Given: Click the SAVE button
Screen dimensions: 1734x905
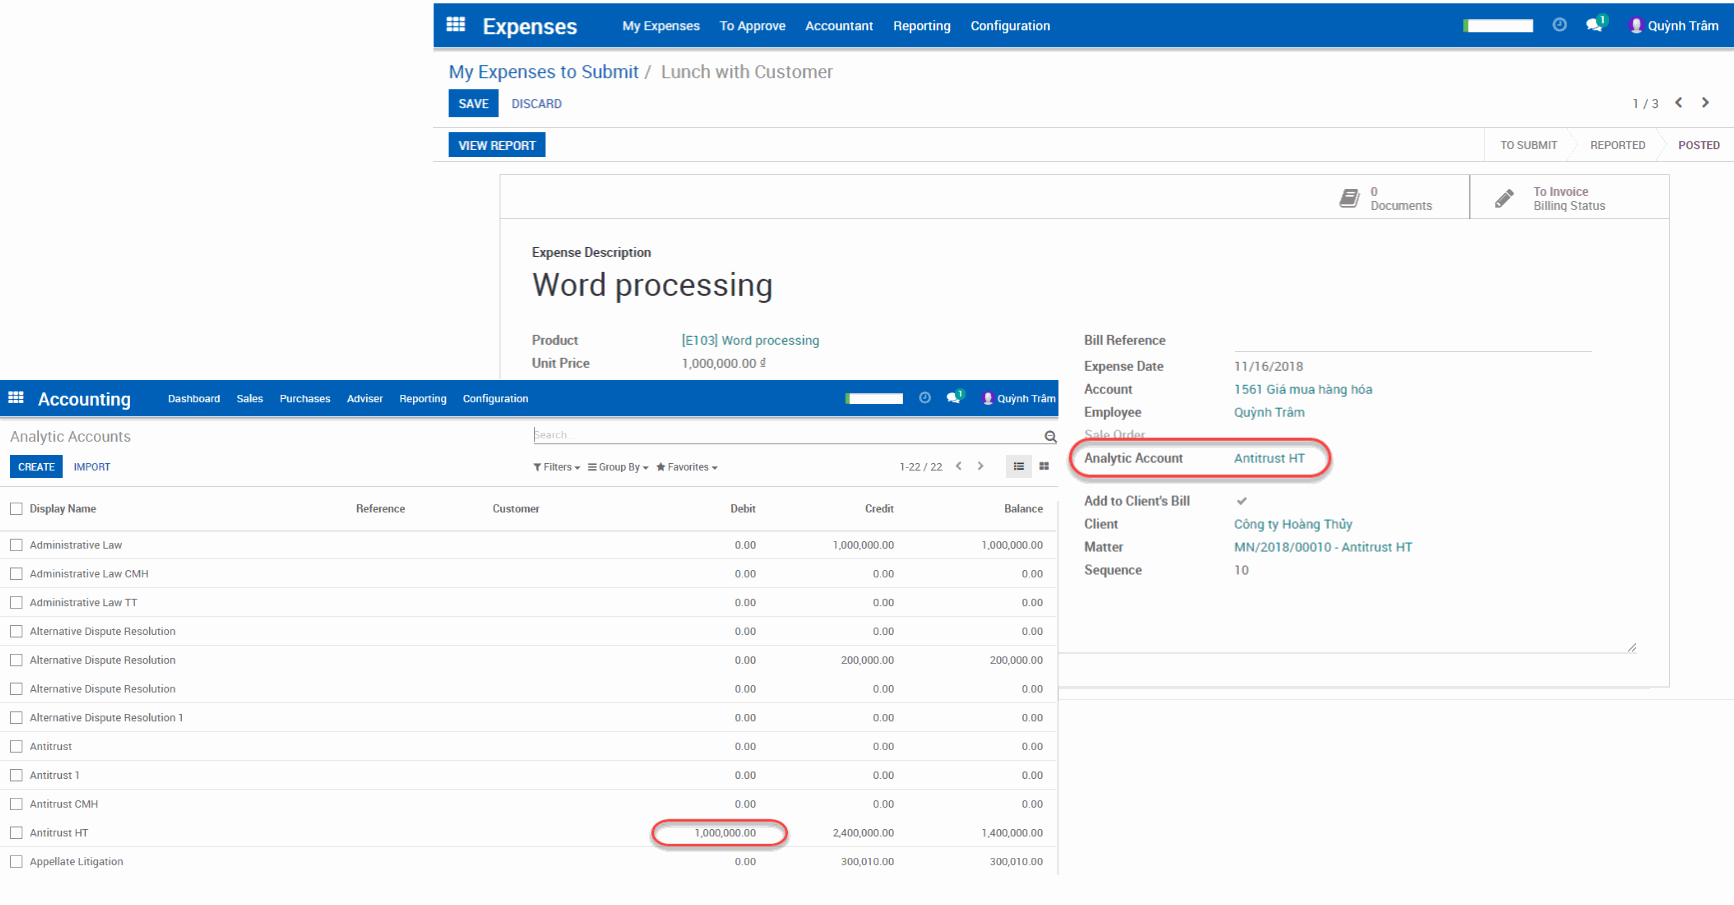Looking at the screenshot, I should coord(473,103).
